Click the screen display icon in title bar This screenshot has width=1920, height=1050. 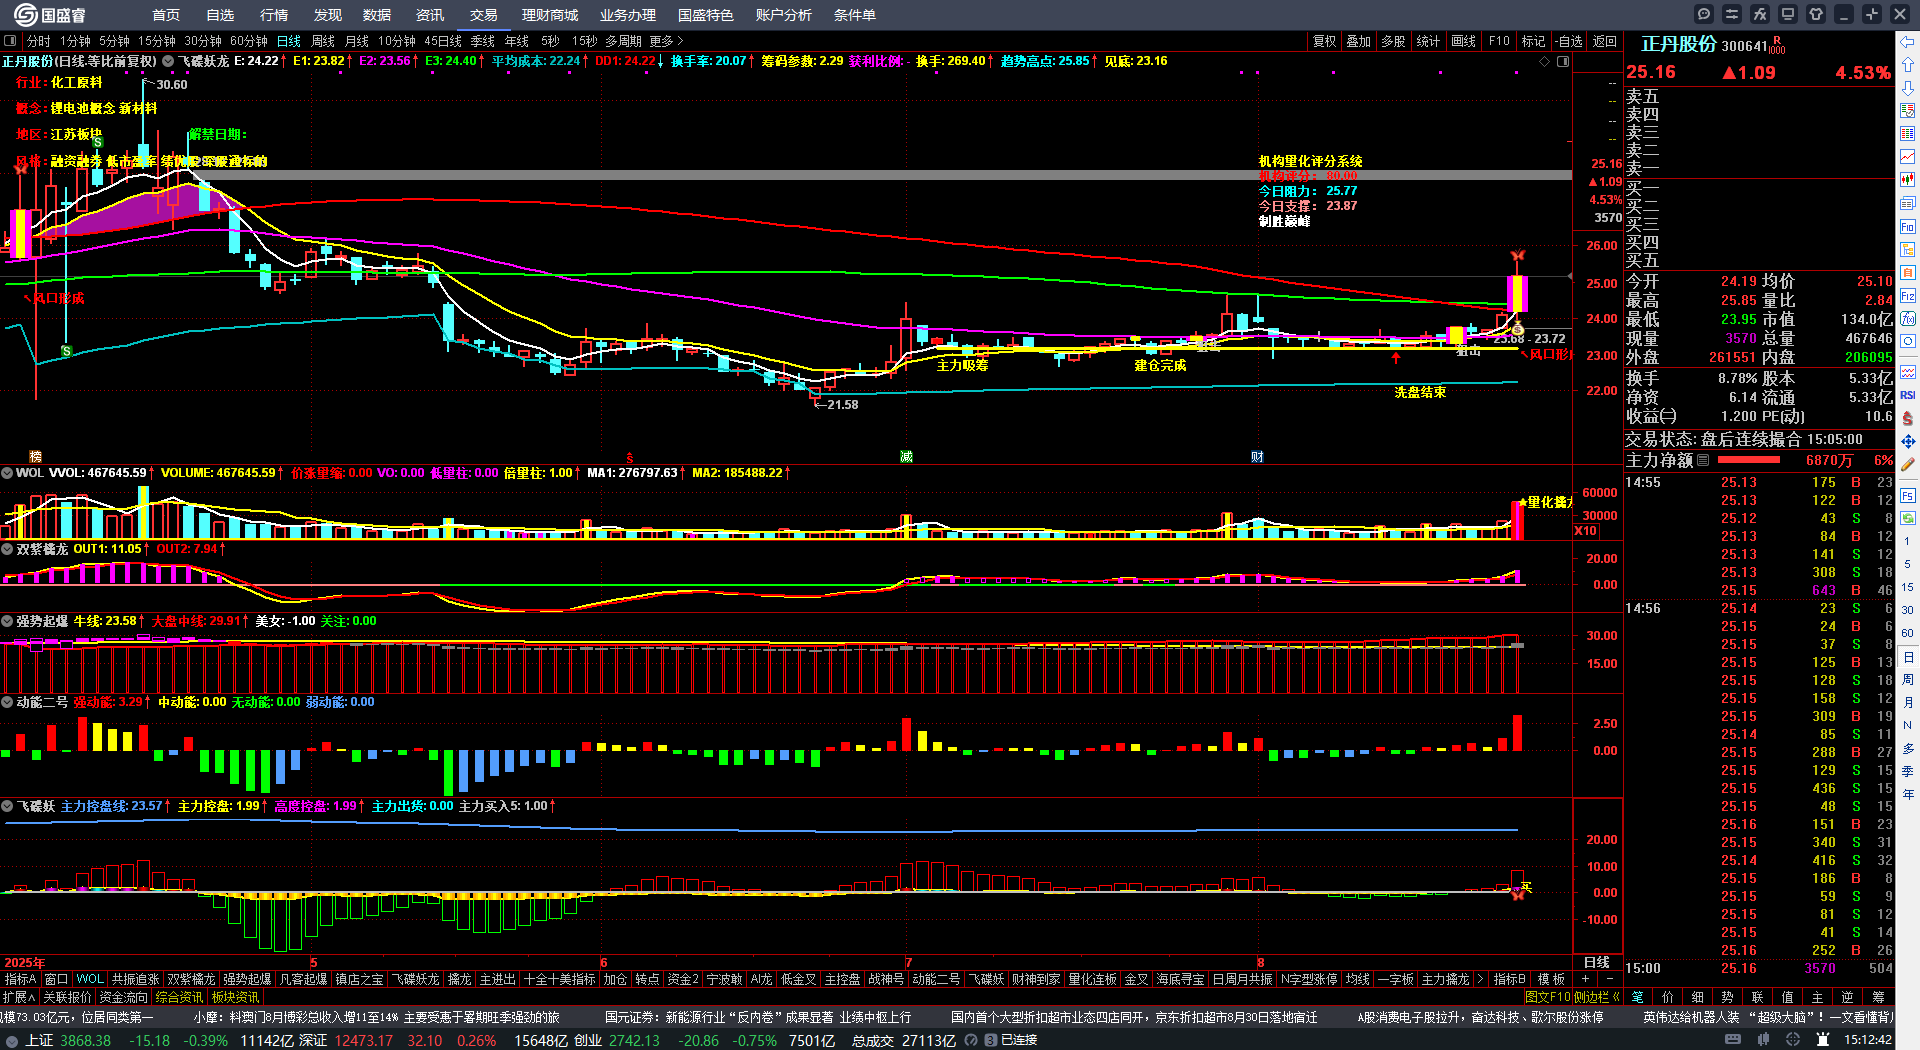point(1788,14)
